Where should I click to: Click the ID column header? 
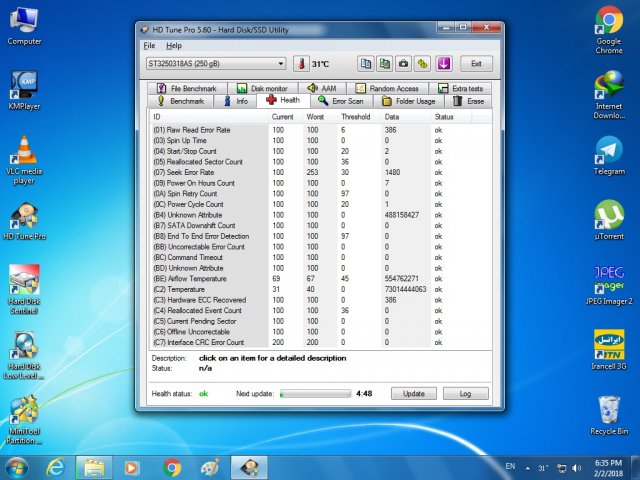point(209,117)
